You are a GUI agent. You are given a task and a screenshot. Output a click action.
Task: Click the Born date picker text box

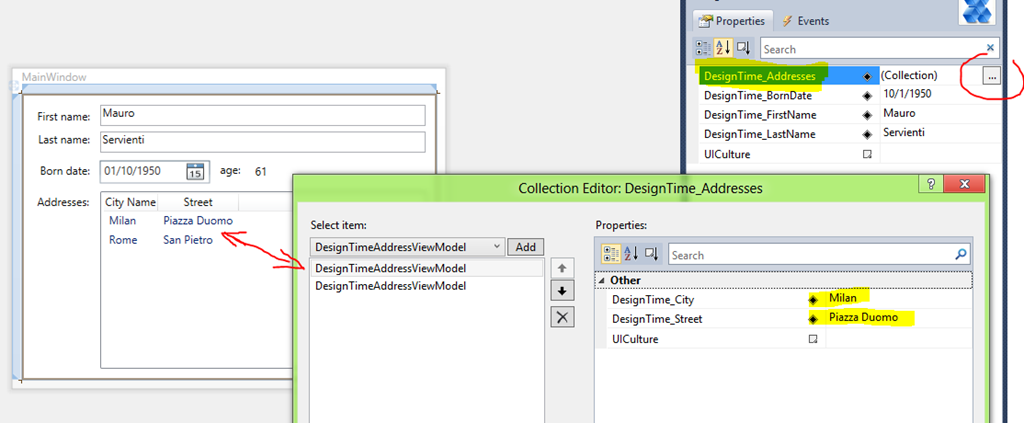click(x=142, y=171)
